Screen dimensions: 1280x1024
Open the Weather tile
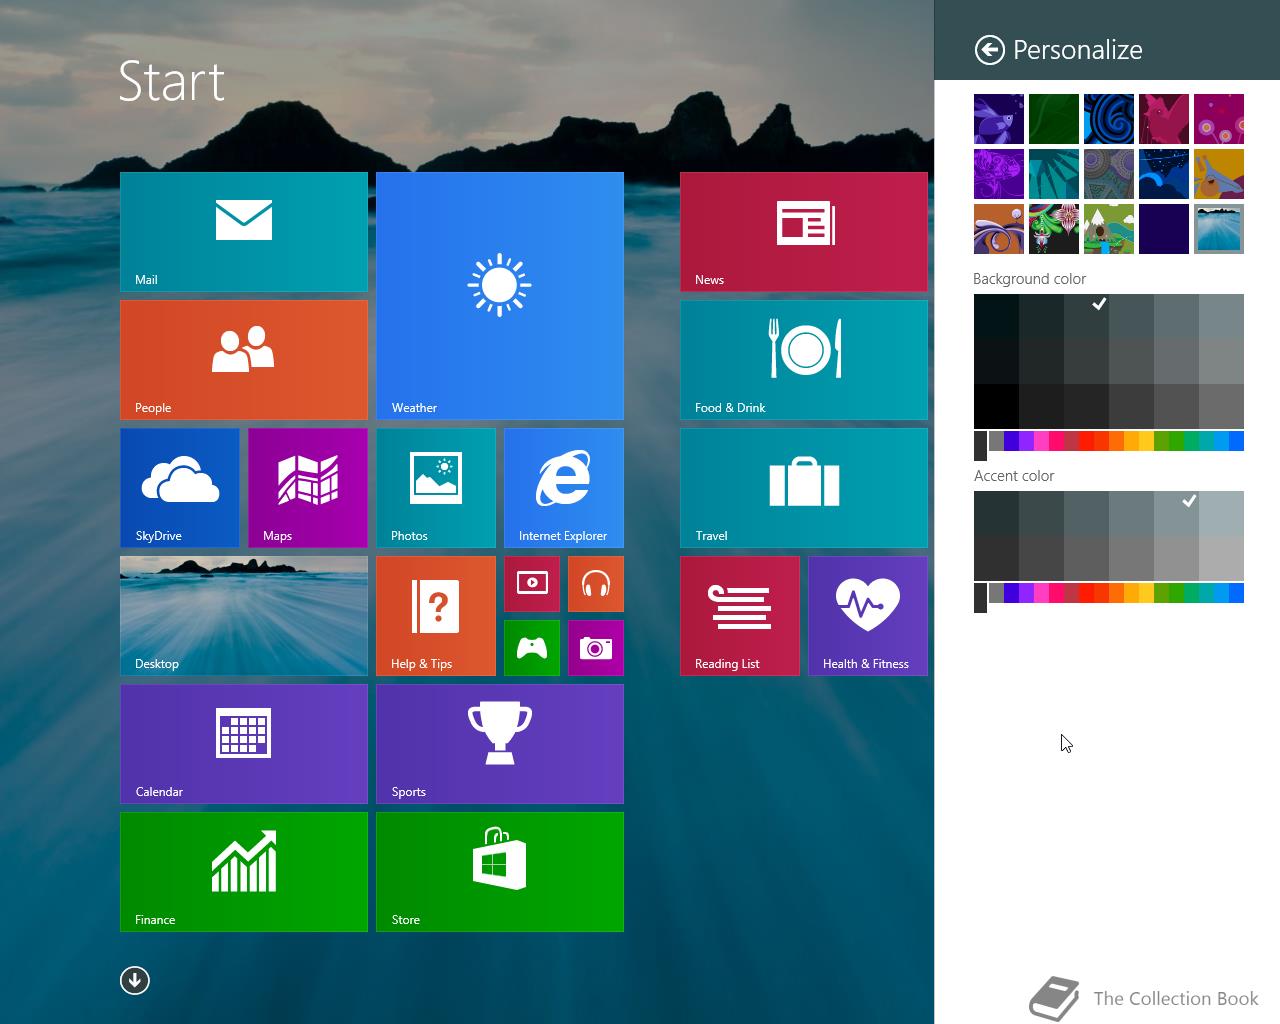[x=500, y=296]
